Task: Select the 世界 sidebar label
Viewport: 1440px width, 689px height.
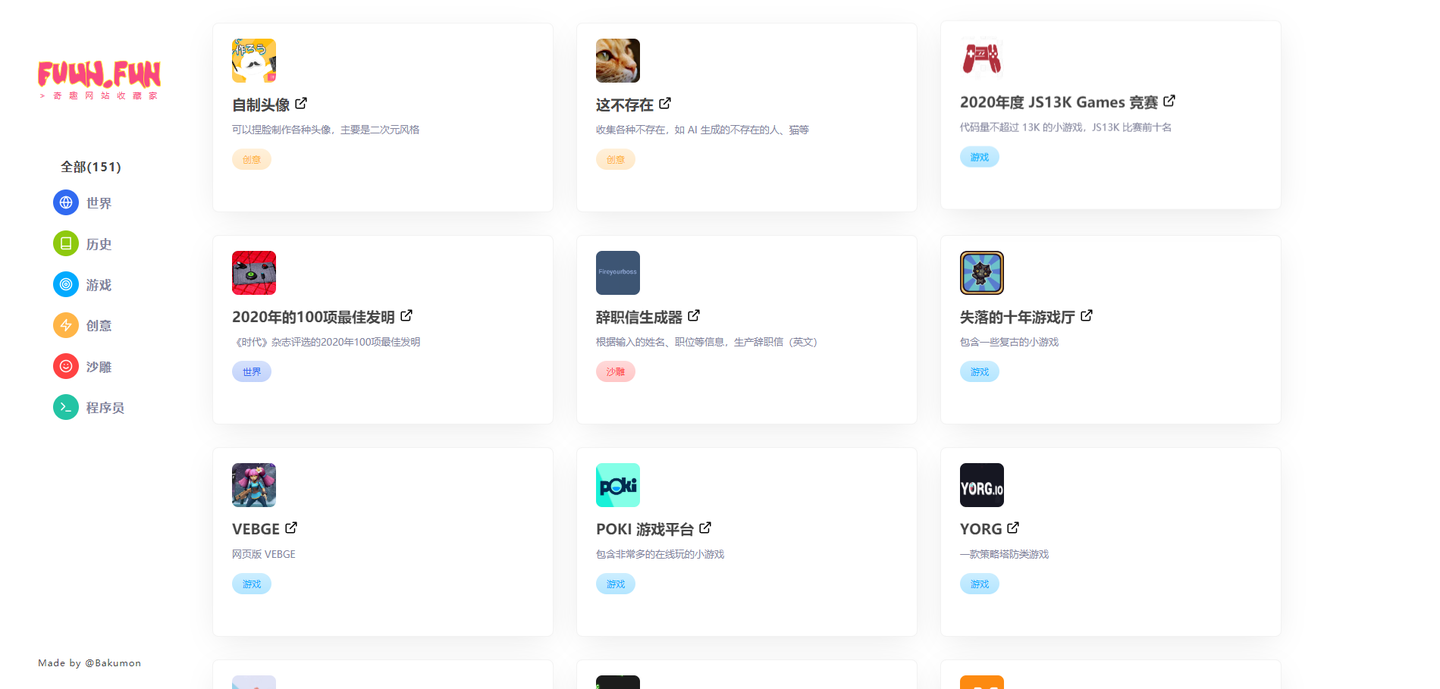Action: click(x=99, y=203)
